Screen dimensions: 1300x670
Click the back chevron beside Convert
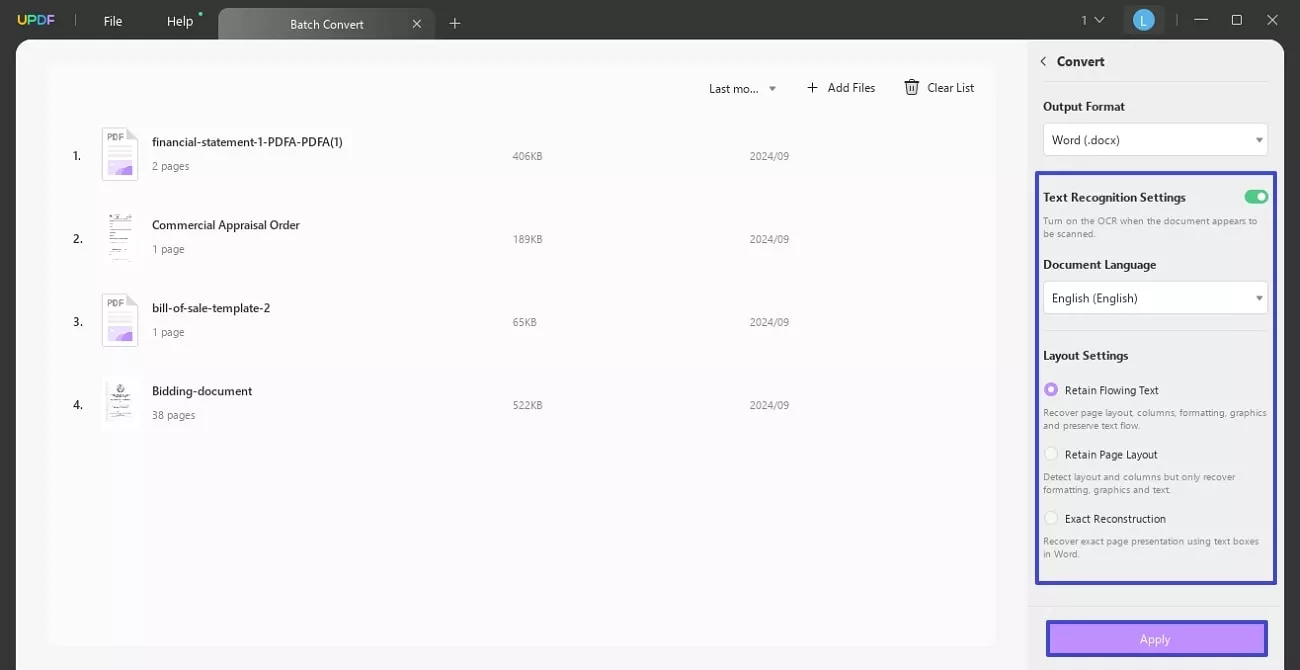1044,61
